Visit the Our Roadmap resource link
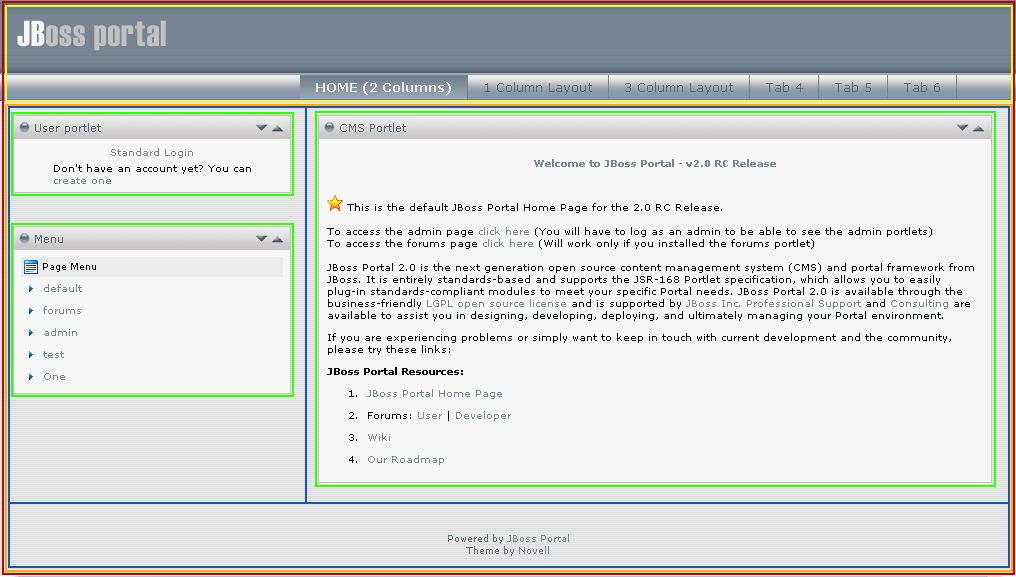1016x577 pixels. click(x=406, y=460)
